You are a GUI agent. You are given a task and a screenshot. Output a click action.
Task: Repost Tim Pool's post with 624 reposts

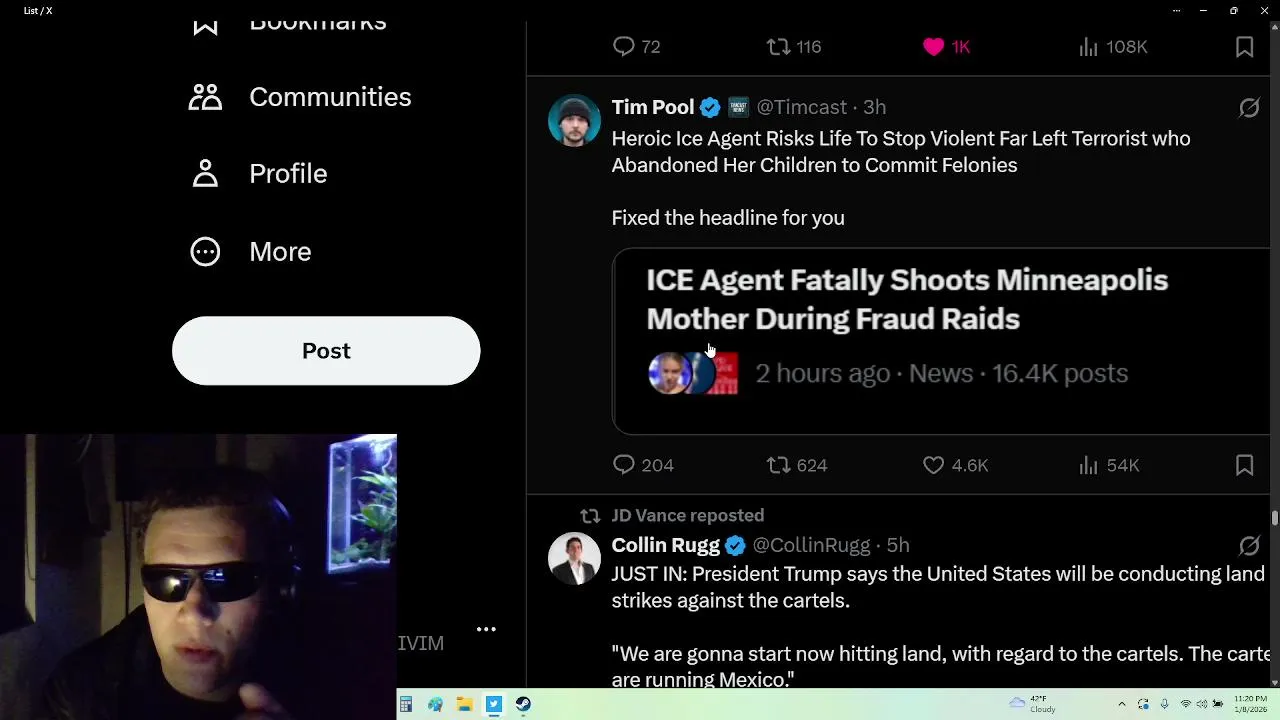click(x=797, y=466)
